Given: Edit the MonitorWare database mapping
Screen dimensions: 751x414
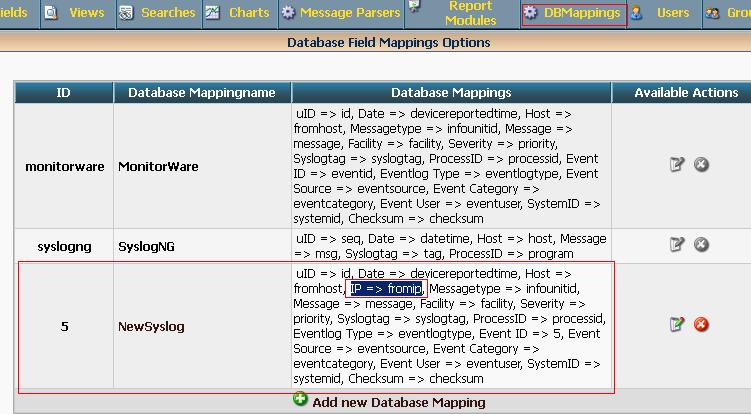Looking at the screenshot, I should coord(677,164).
